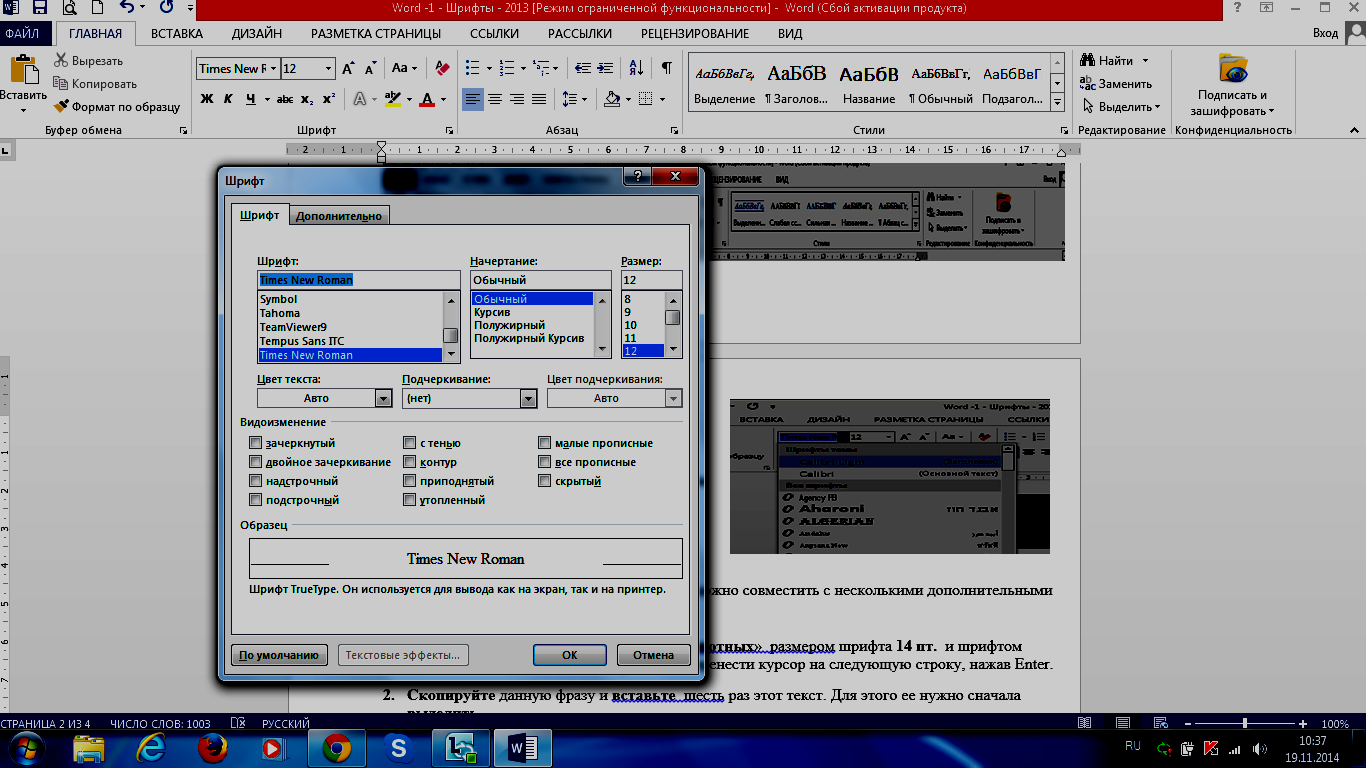
Task: Open Change Case (Аа) dropdown
Action: (x=405, y=68)
